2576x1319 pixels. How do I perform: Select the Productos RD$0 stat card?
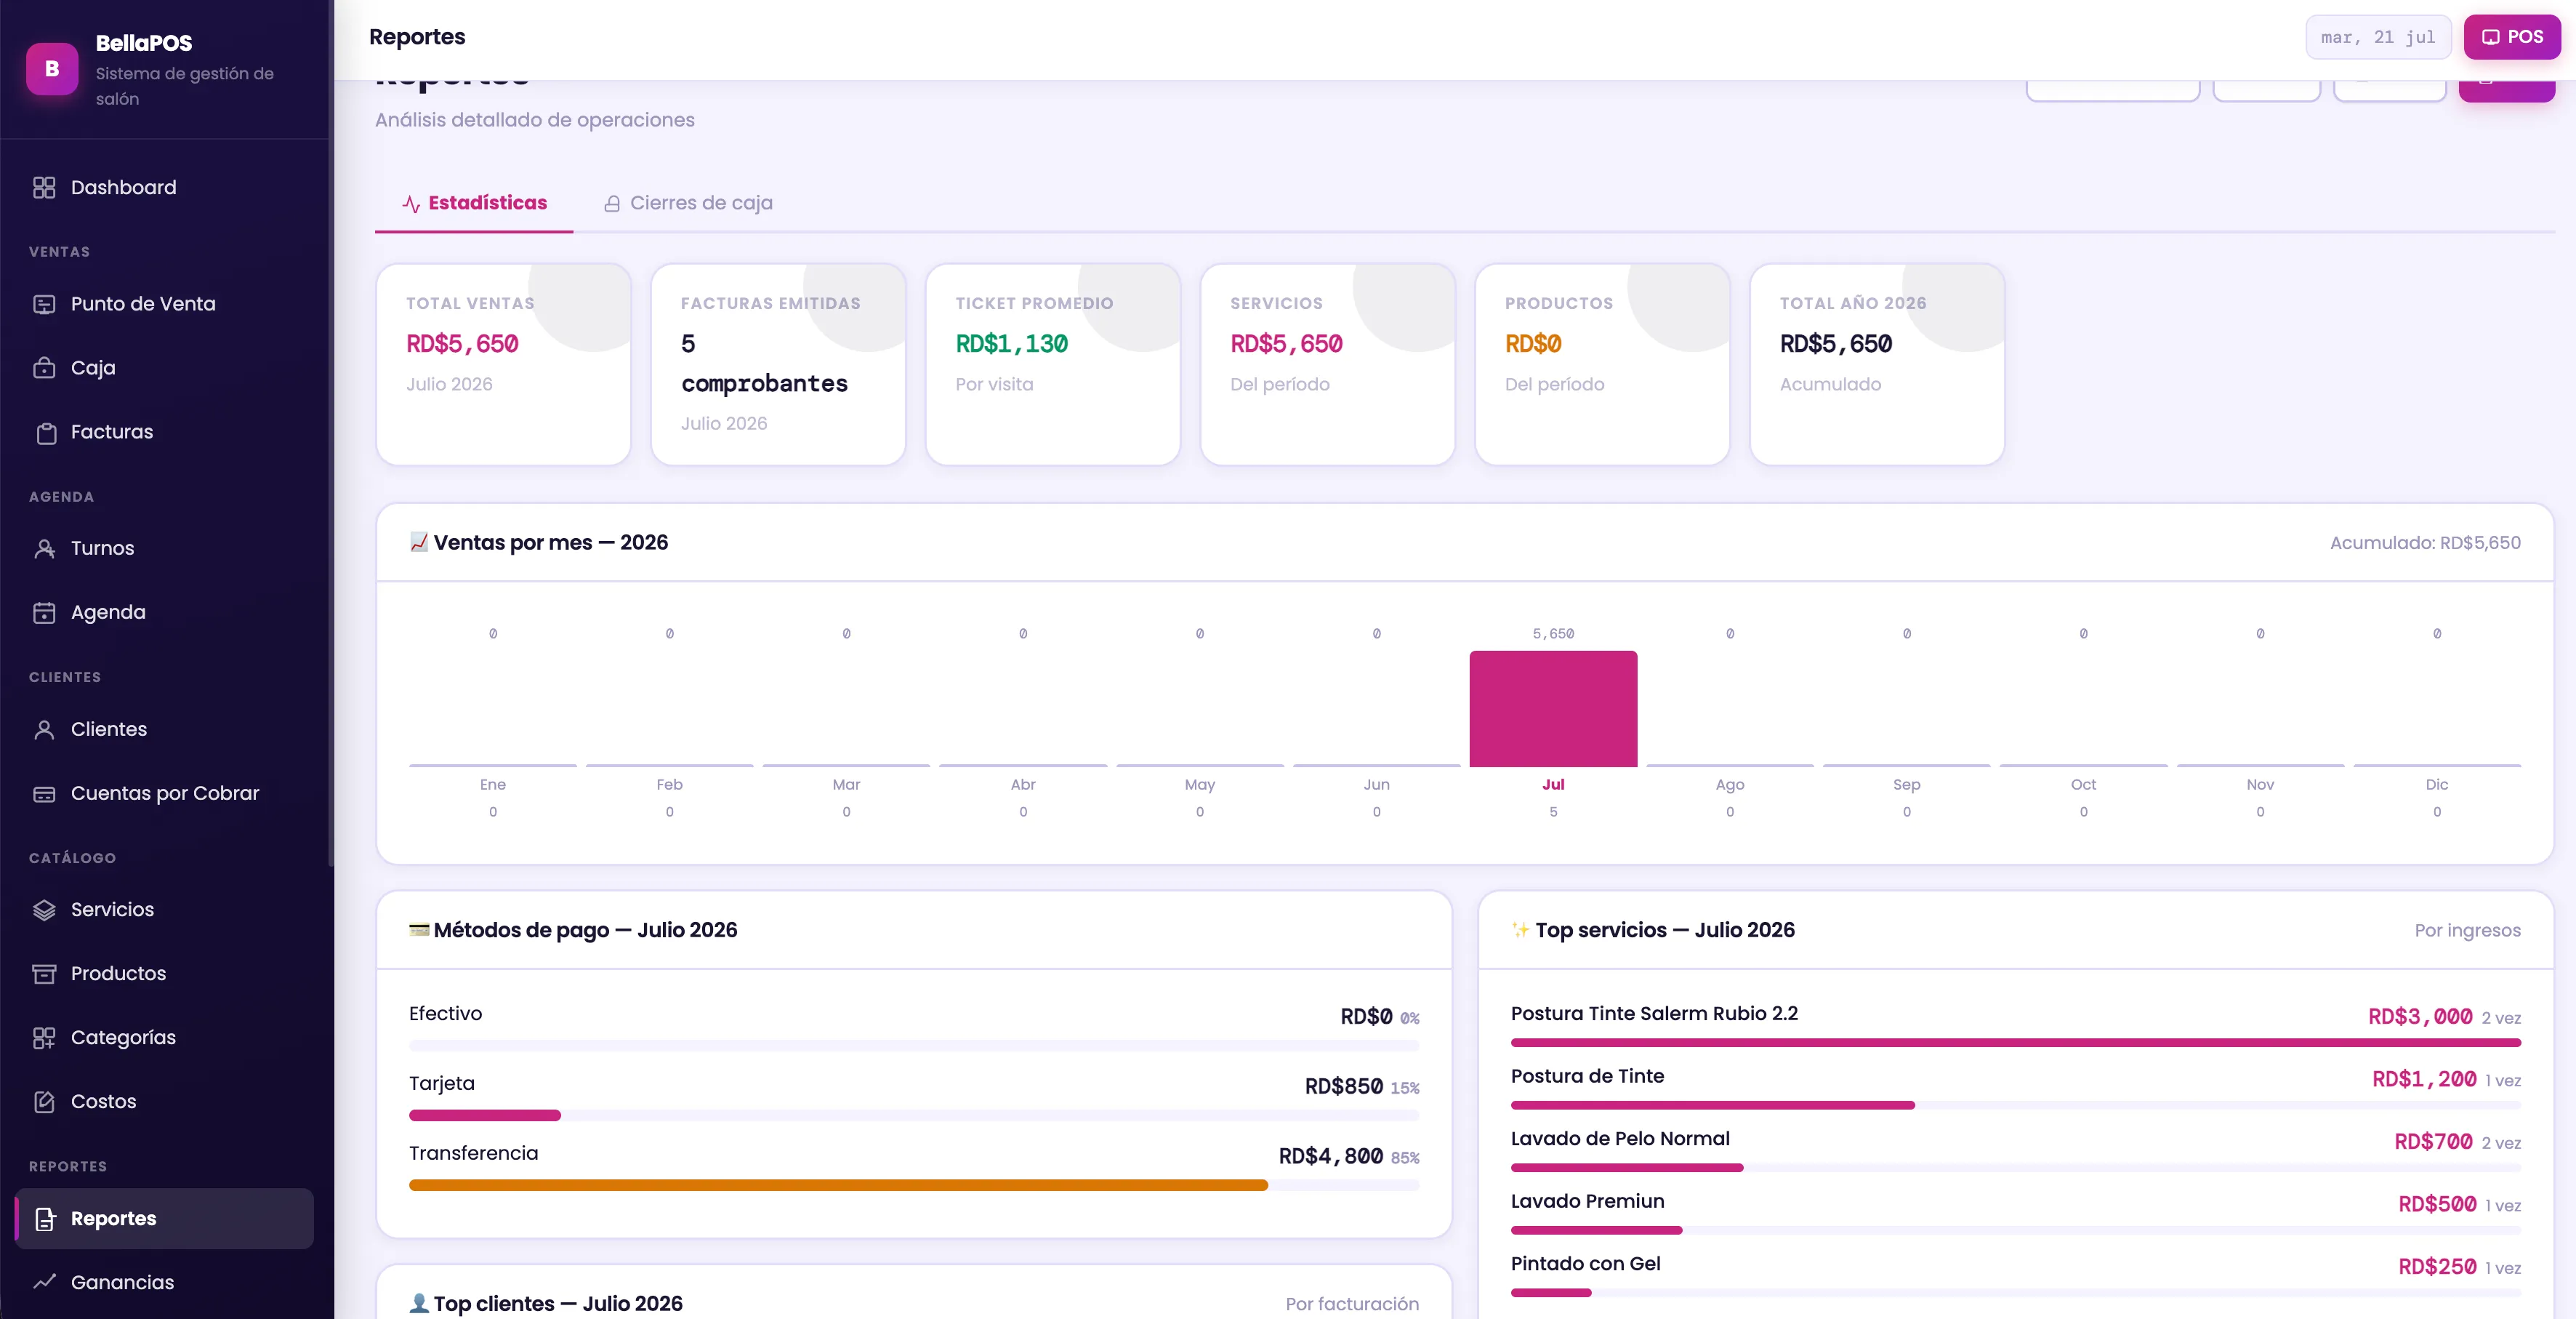point(1603,364)
